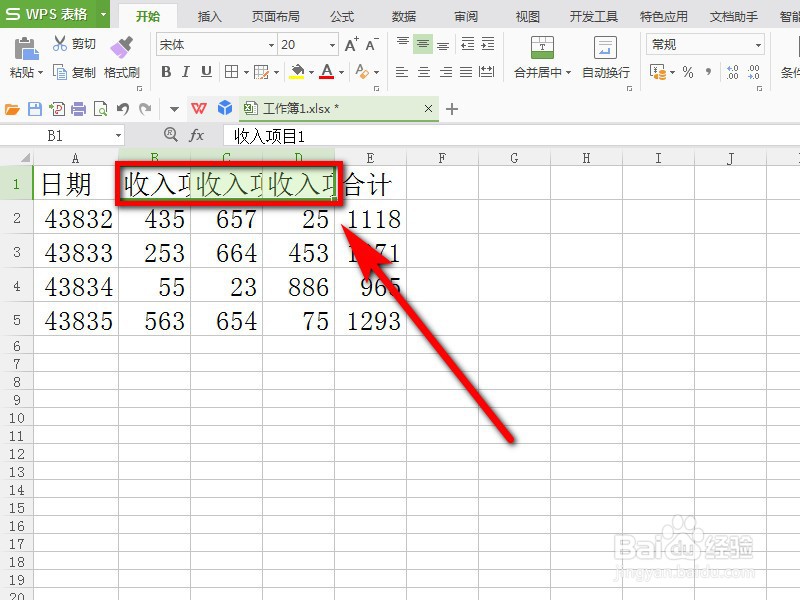The height and width of the screenshot is (600, 800).
Task: Expand fill color dropdown arrow
Action: 311,72
